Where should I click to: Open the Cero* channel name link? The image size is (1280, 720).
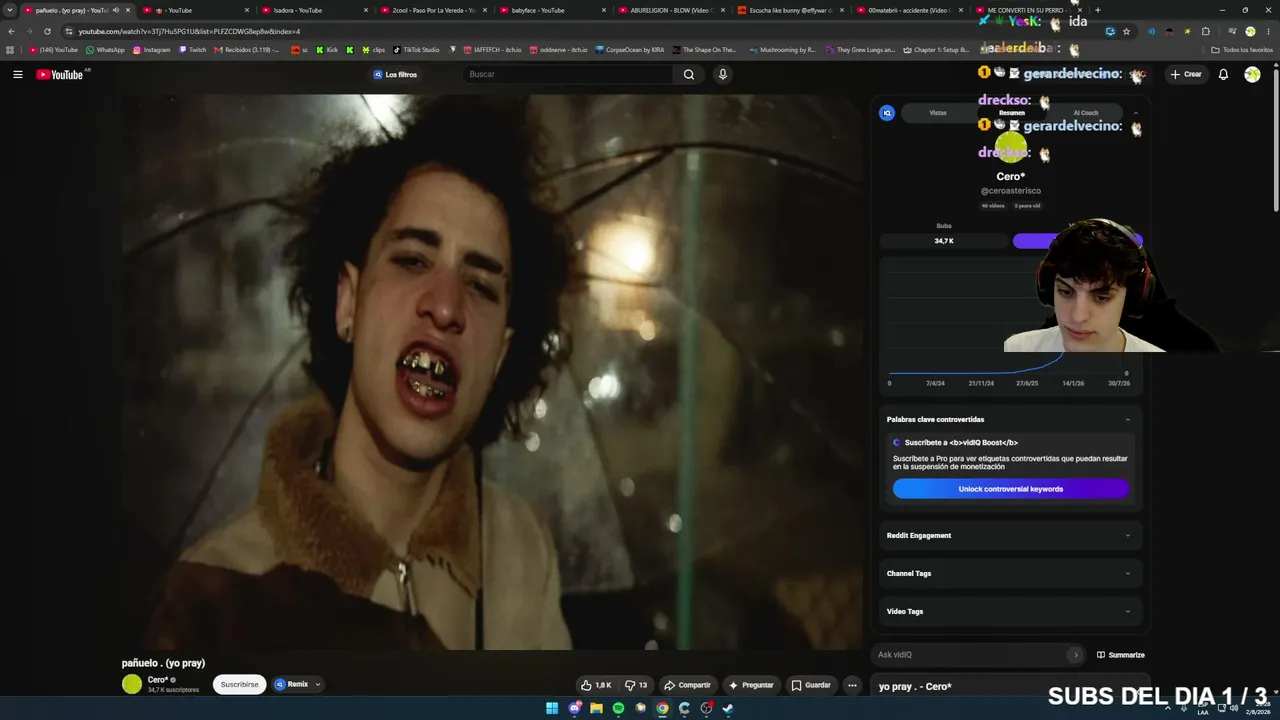[157, 680]
